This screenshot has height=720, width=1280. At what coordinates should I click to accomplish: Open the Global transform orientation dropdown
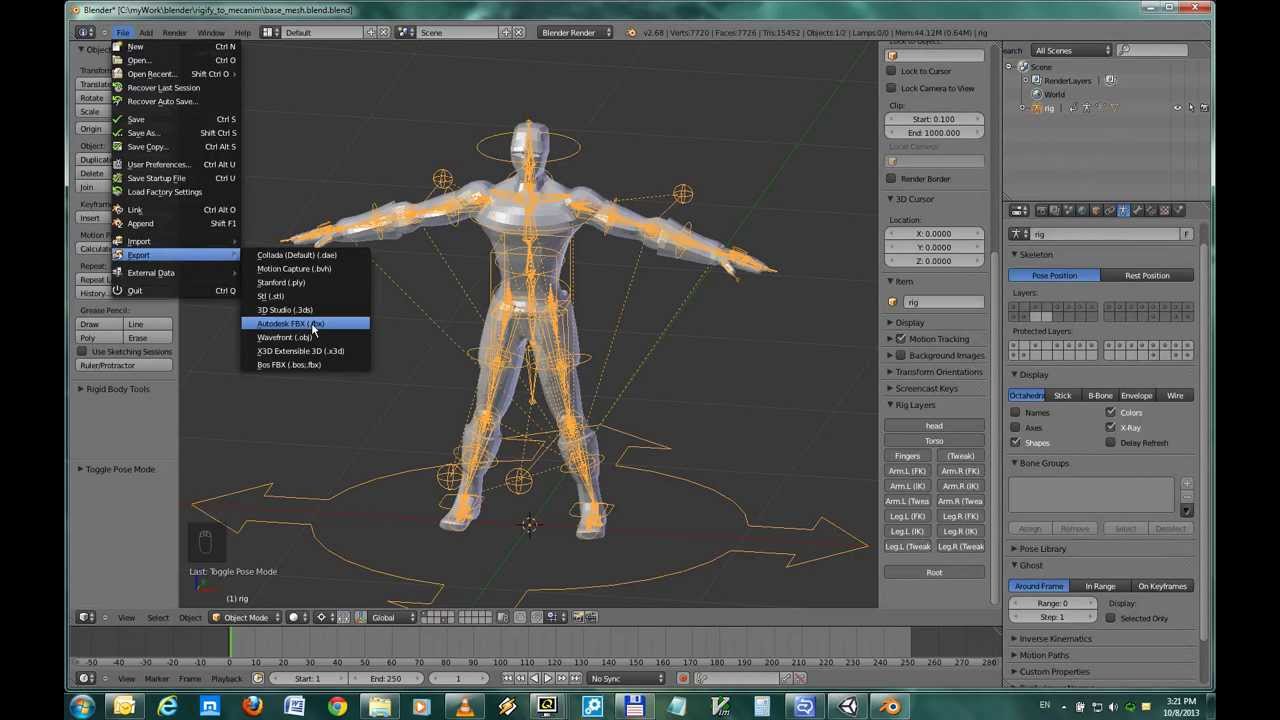coord(390,617)
